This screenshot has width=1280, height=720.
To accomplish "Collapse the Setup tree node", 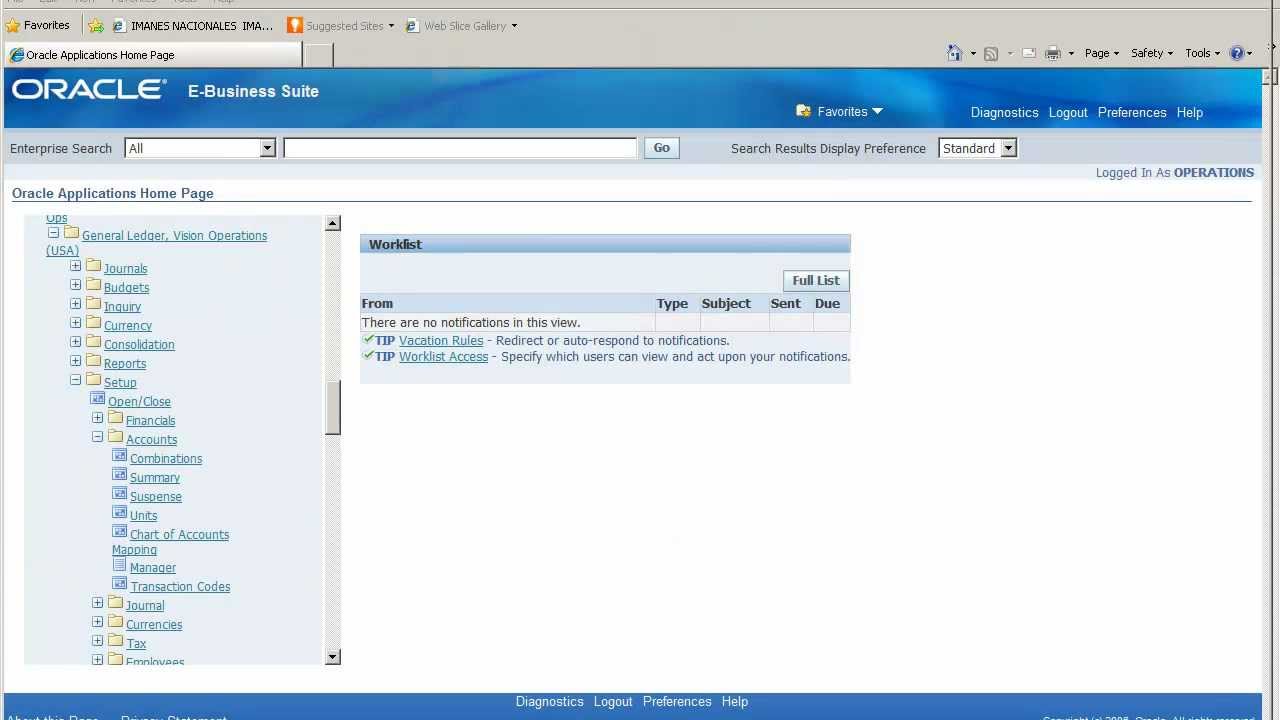I will coord(75,380).
